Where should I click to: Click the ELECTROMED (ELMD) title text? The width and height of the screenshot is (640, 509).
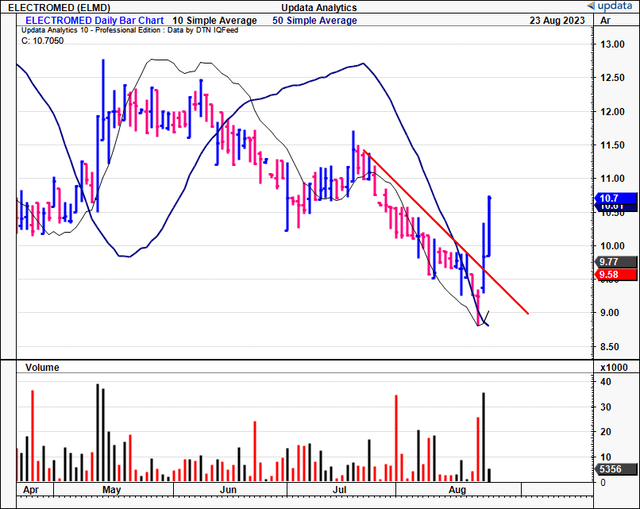coord(60,7)
